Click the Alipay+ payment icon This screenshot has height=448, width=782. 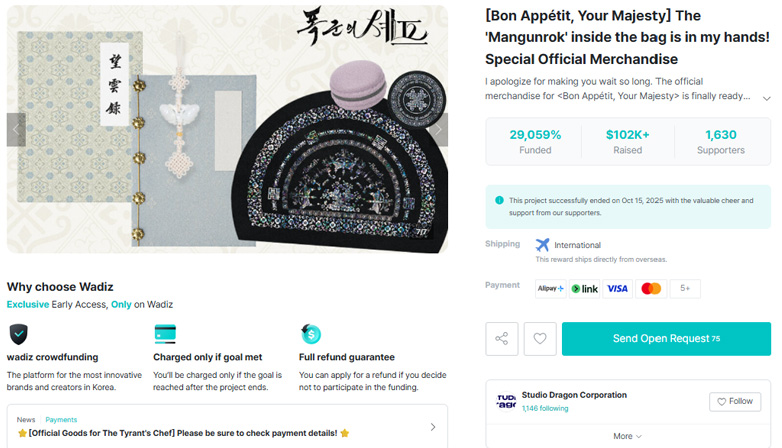[x=550, y=289]
